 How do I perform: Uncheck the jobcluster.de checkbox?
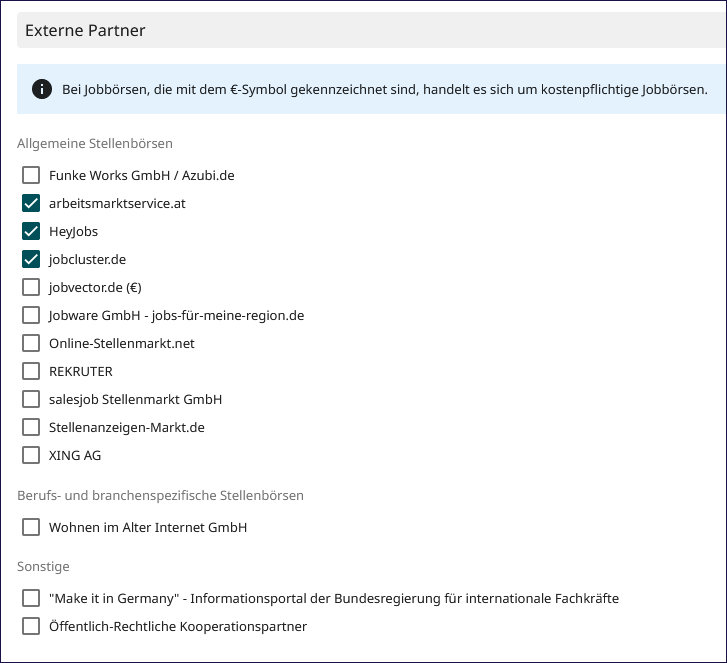tap(31, 259)
